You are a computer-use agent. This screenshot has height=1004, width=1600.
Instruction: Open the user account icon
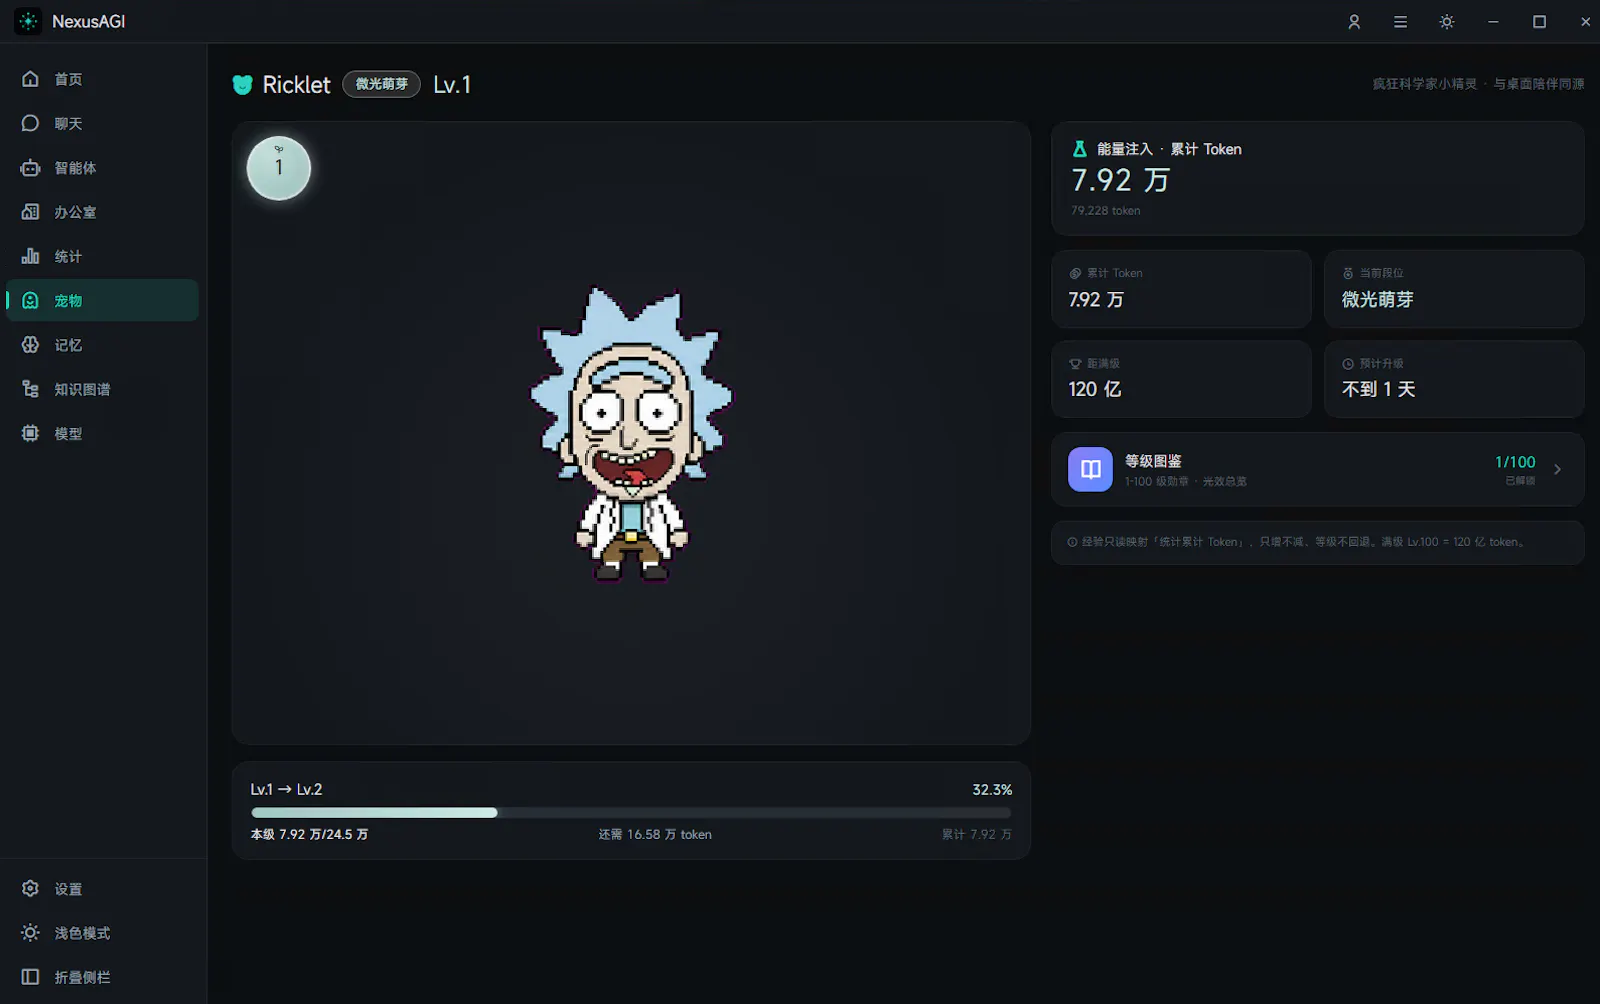click(1354, 22)
